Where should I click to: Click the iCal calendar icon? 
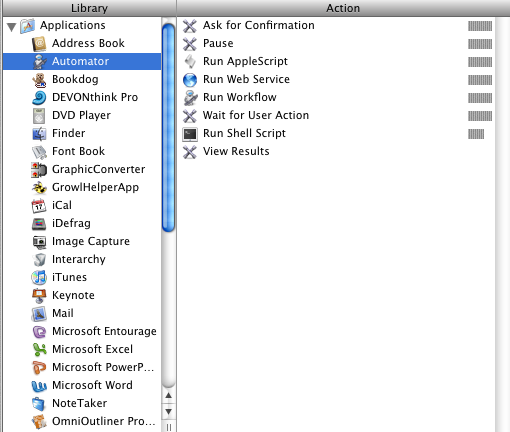[39, 206]
